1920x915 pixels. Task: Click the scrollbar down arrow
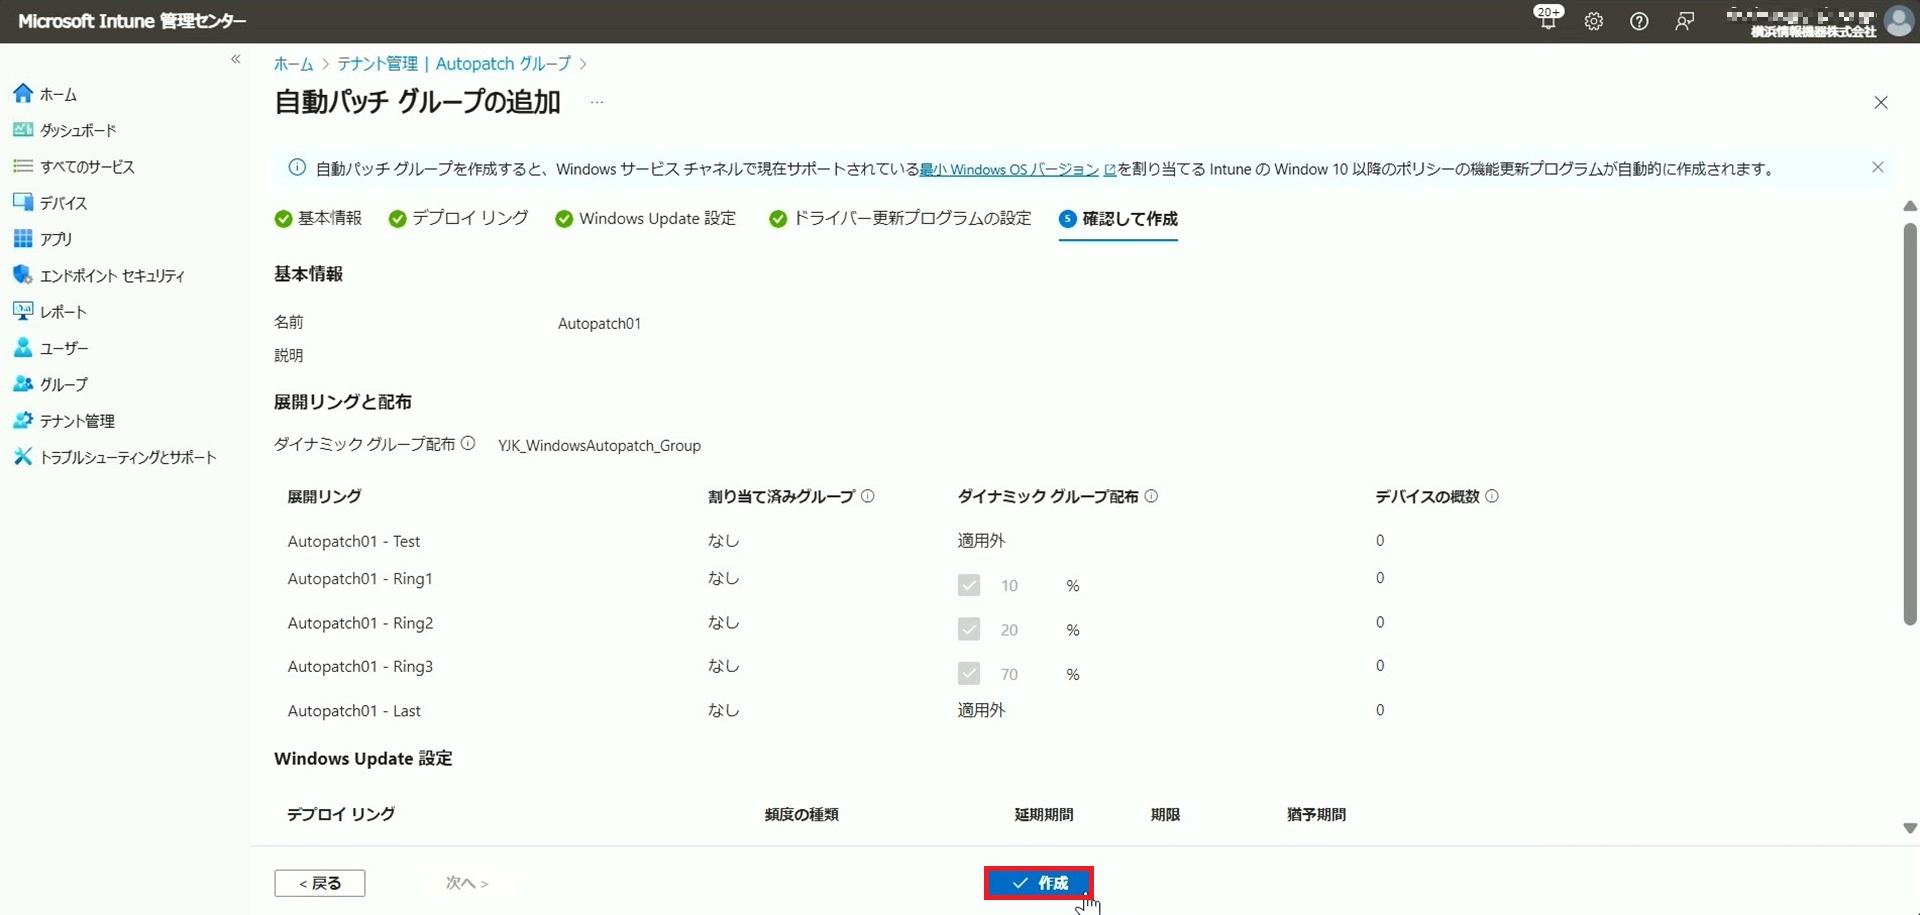tap(1909, 828)
